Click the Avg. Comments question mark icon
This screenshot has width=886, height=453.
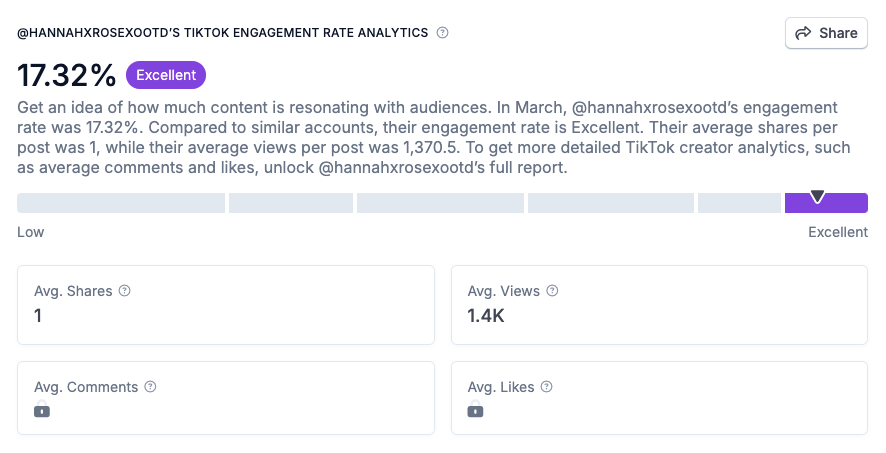pos(150,387)
